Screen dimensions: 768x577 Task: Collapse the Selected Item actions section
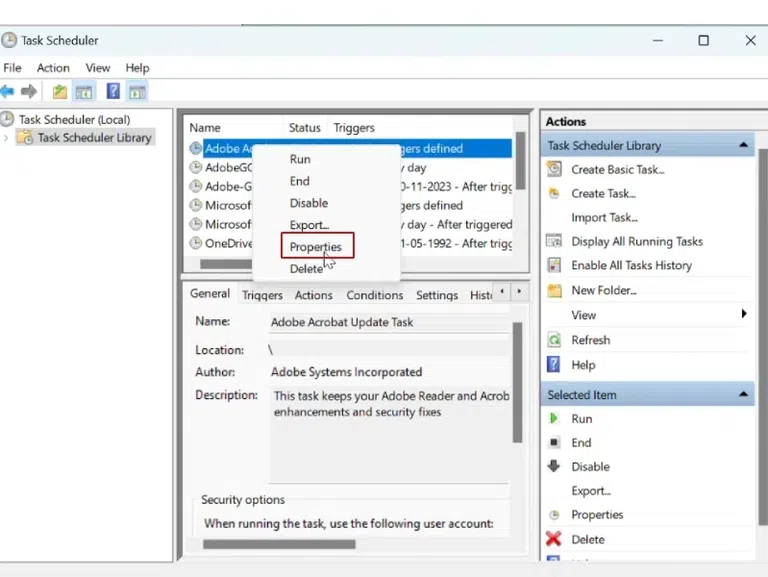(743, 394)
